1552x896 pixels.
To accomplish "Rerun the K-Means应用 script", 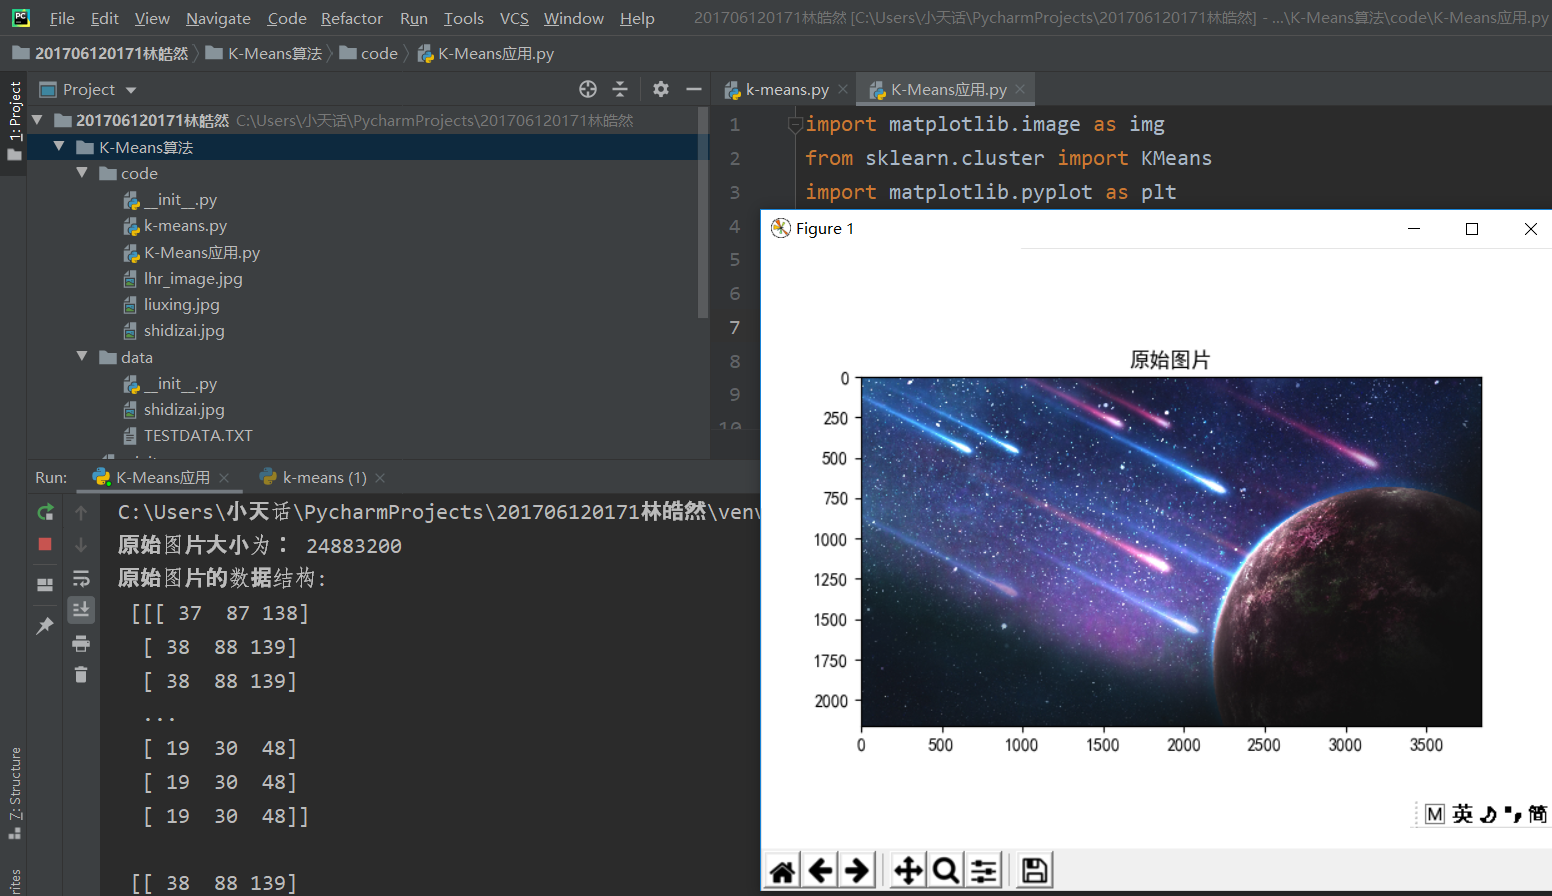I will pos(45,513).
